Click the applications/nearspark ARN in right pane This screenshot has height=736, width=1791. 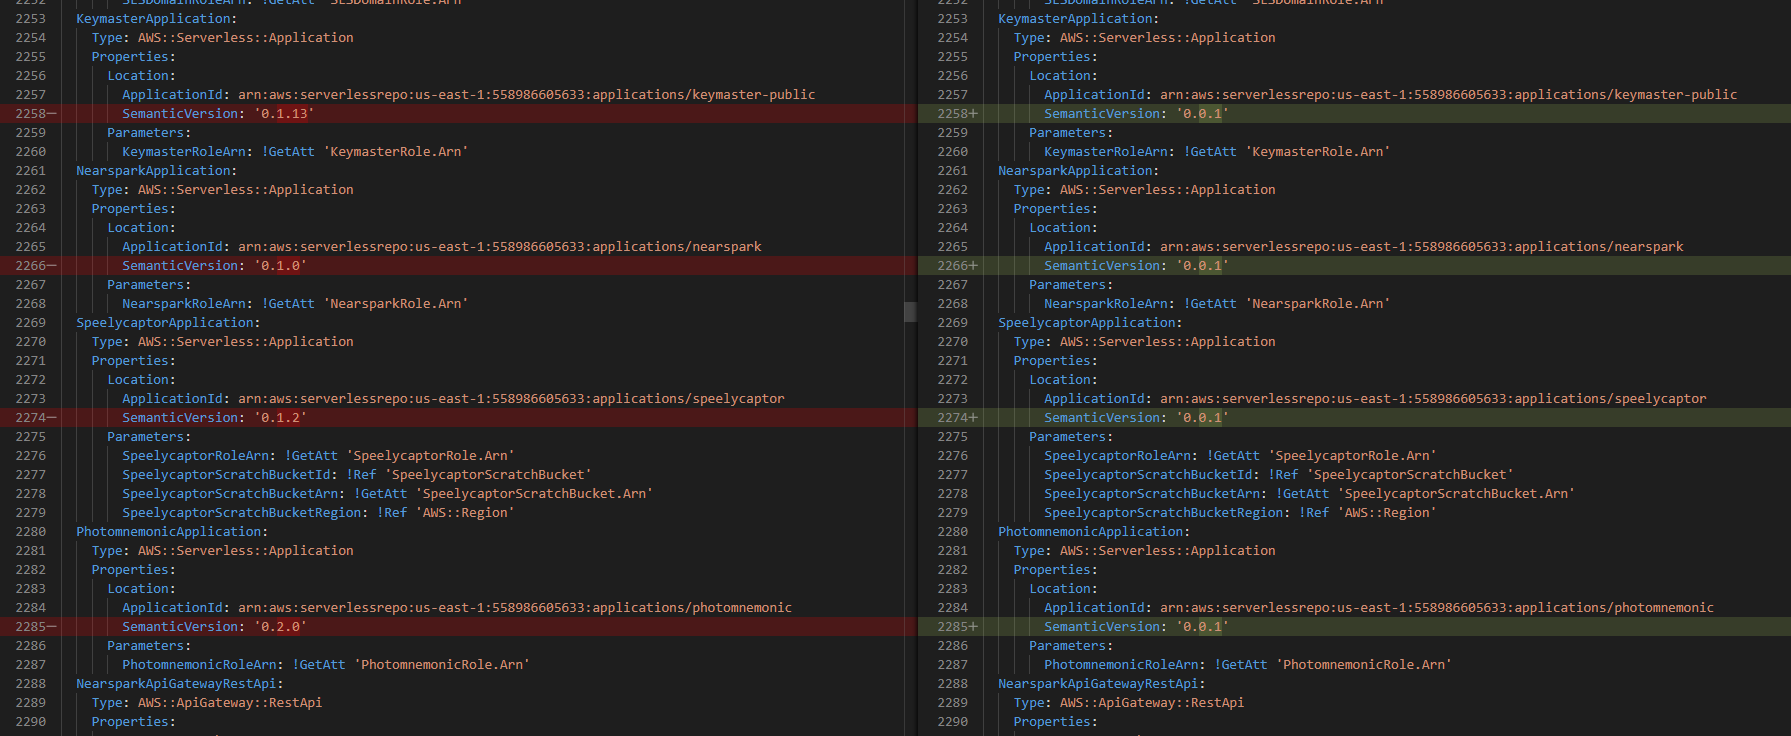pyautogui.click(x=1422, y=247)
